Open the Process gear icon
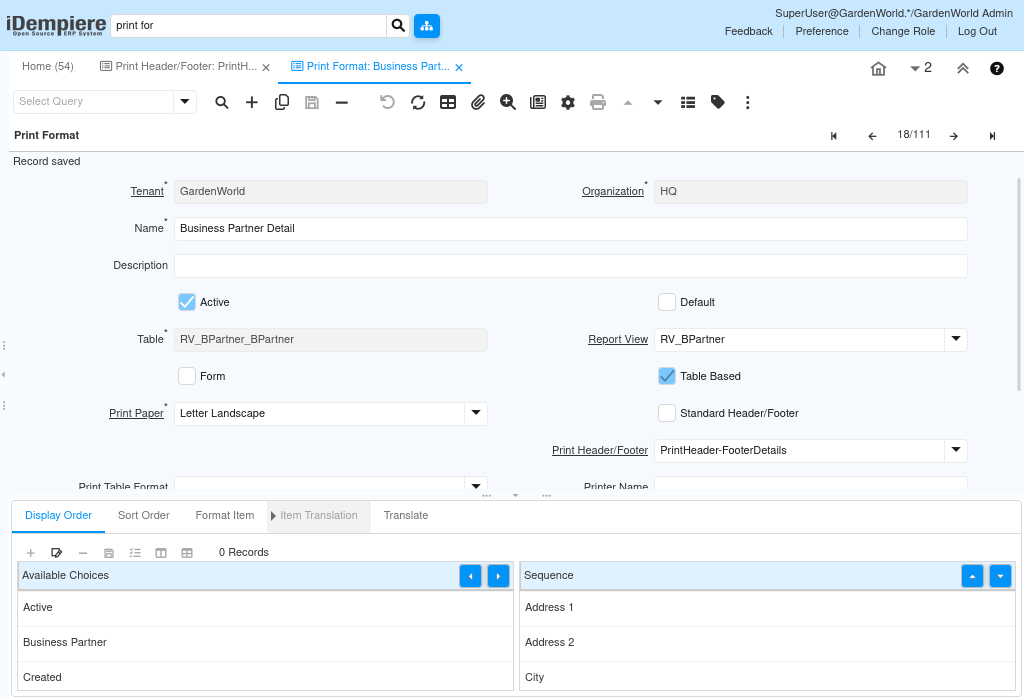 (568, 103)
